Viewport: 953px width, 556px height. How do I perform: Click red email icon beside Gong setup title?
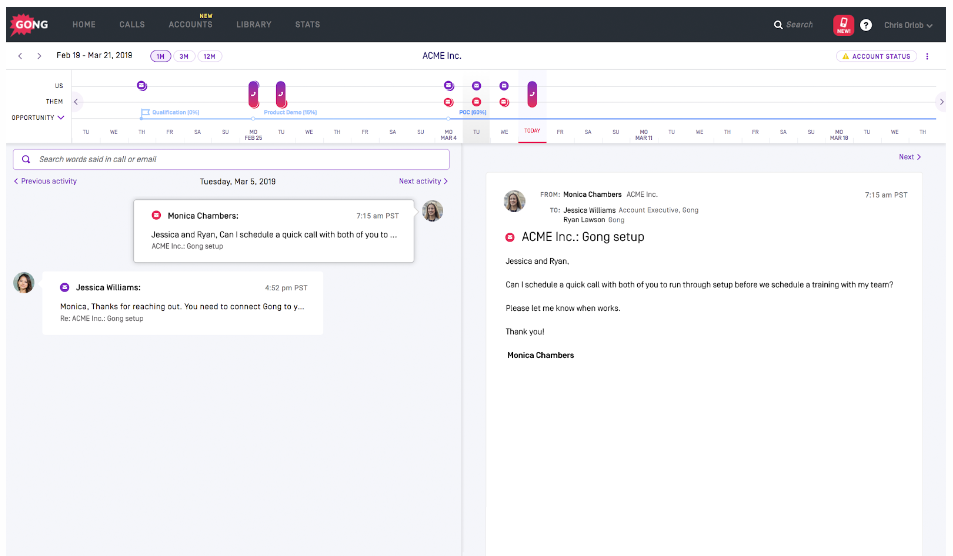click(x=510, y=237)
